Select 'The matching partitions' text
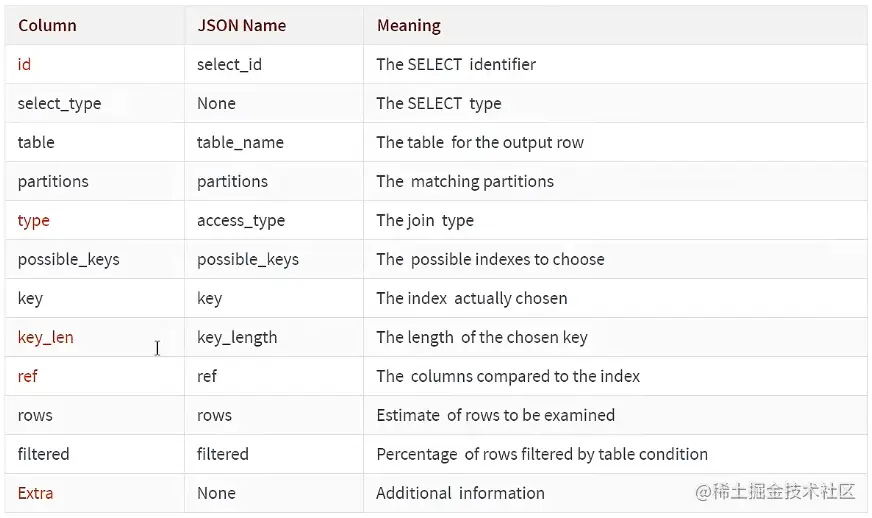The width and height of the screenshot is (872, 518). (465, 182)
